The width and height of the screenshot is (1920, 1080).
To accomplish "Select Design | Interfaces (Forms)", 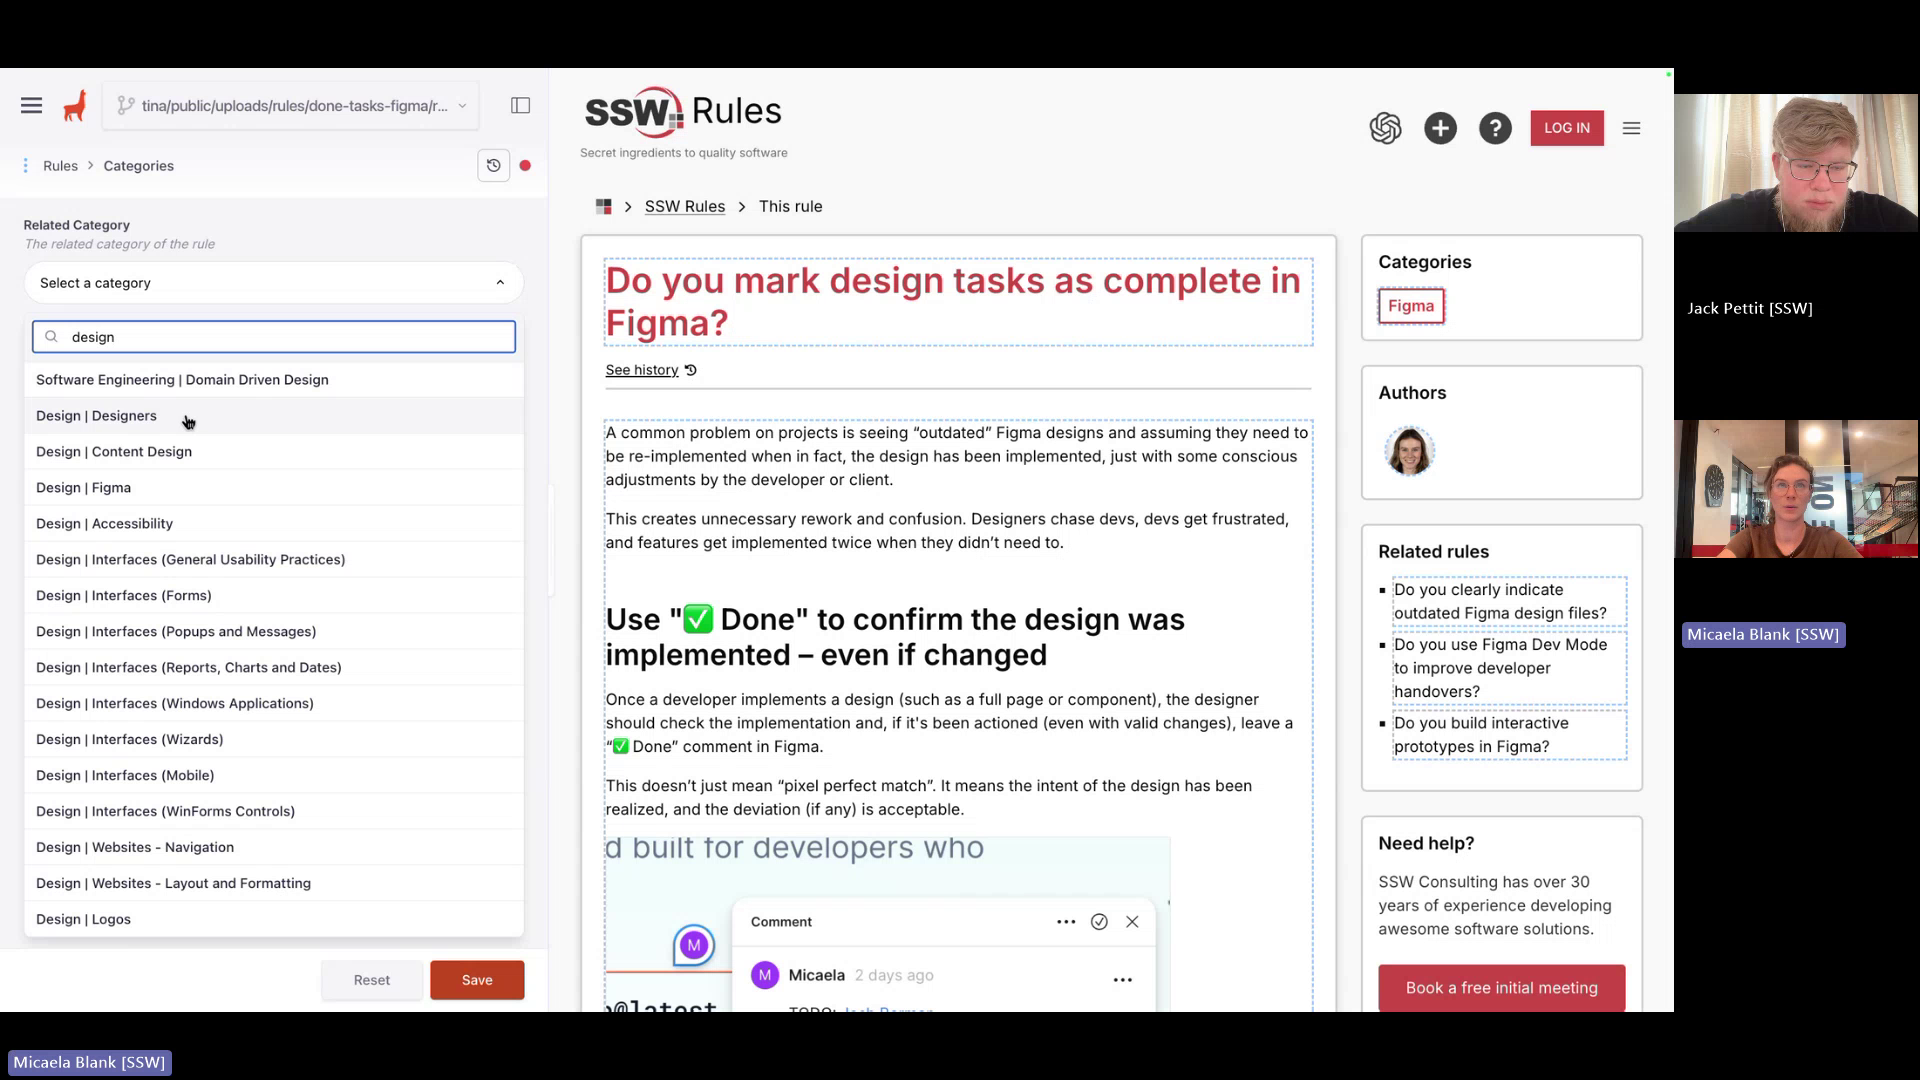I will pos(273,596).
